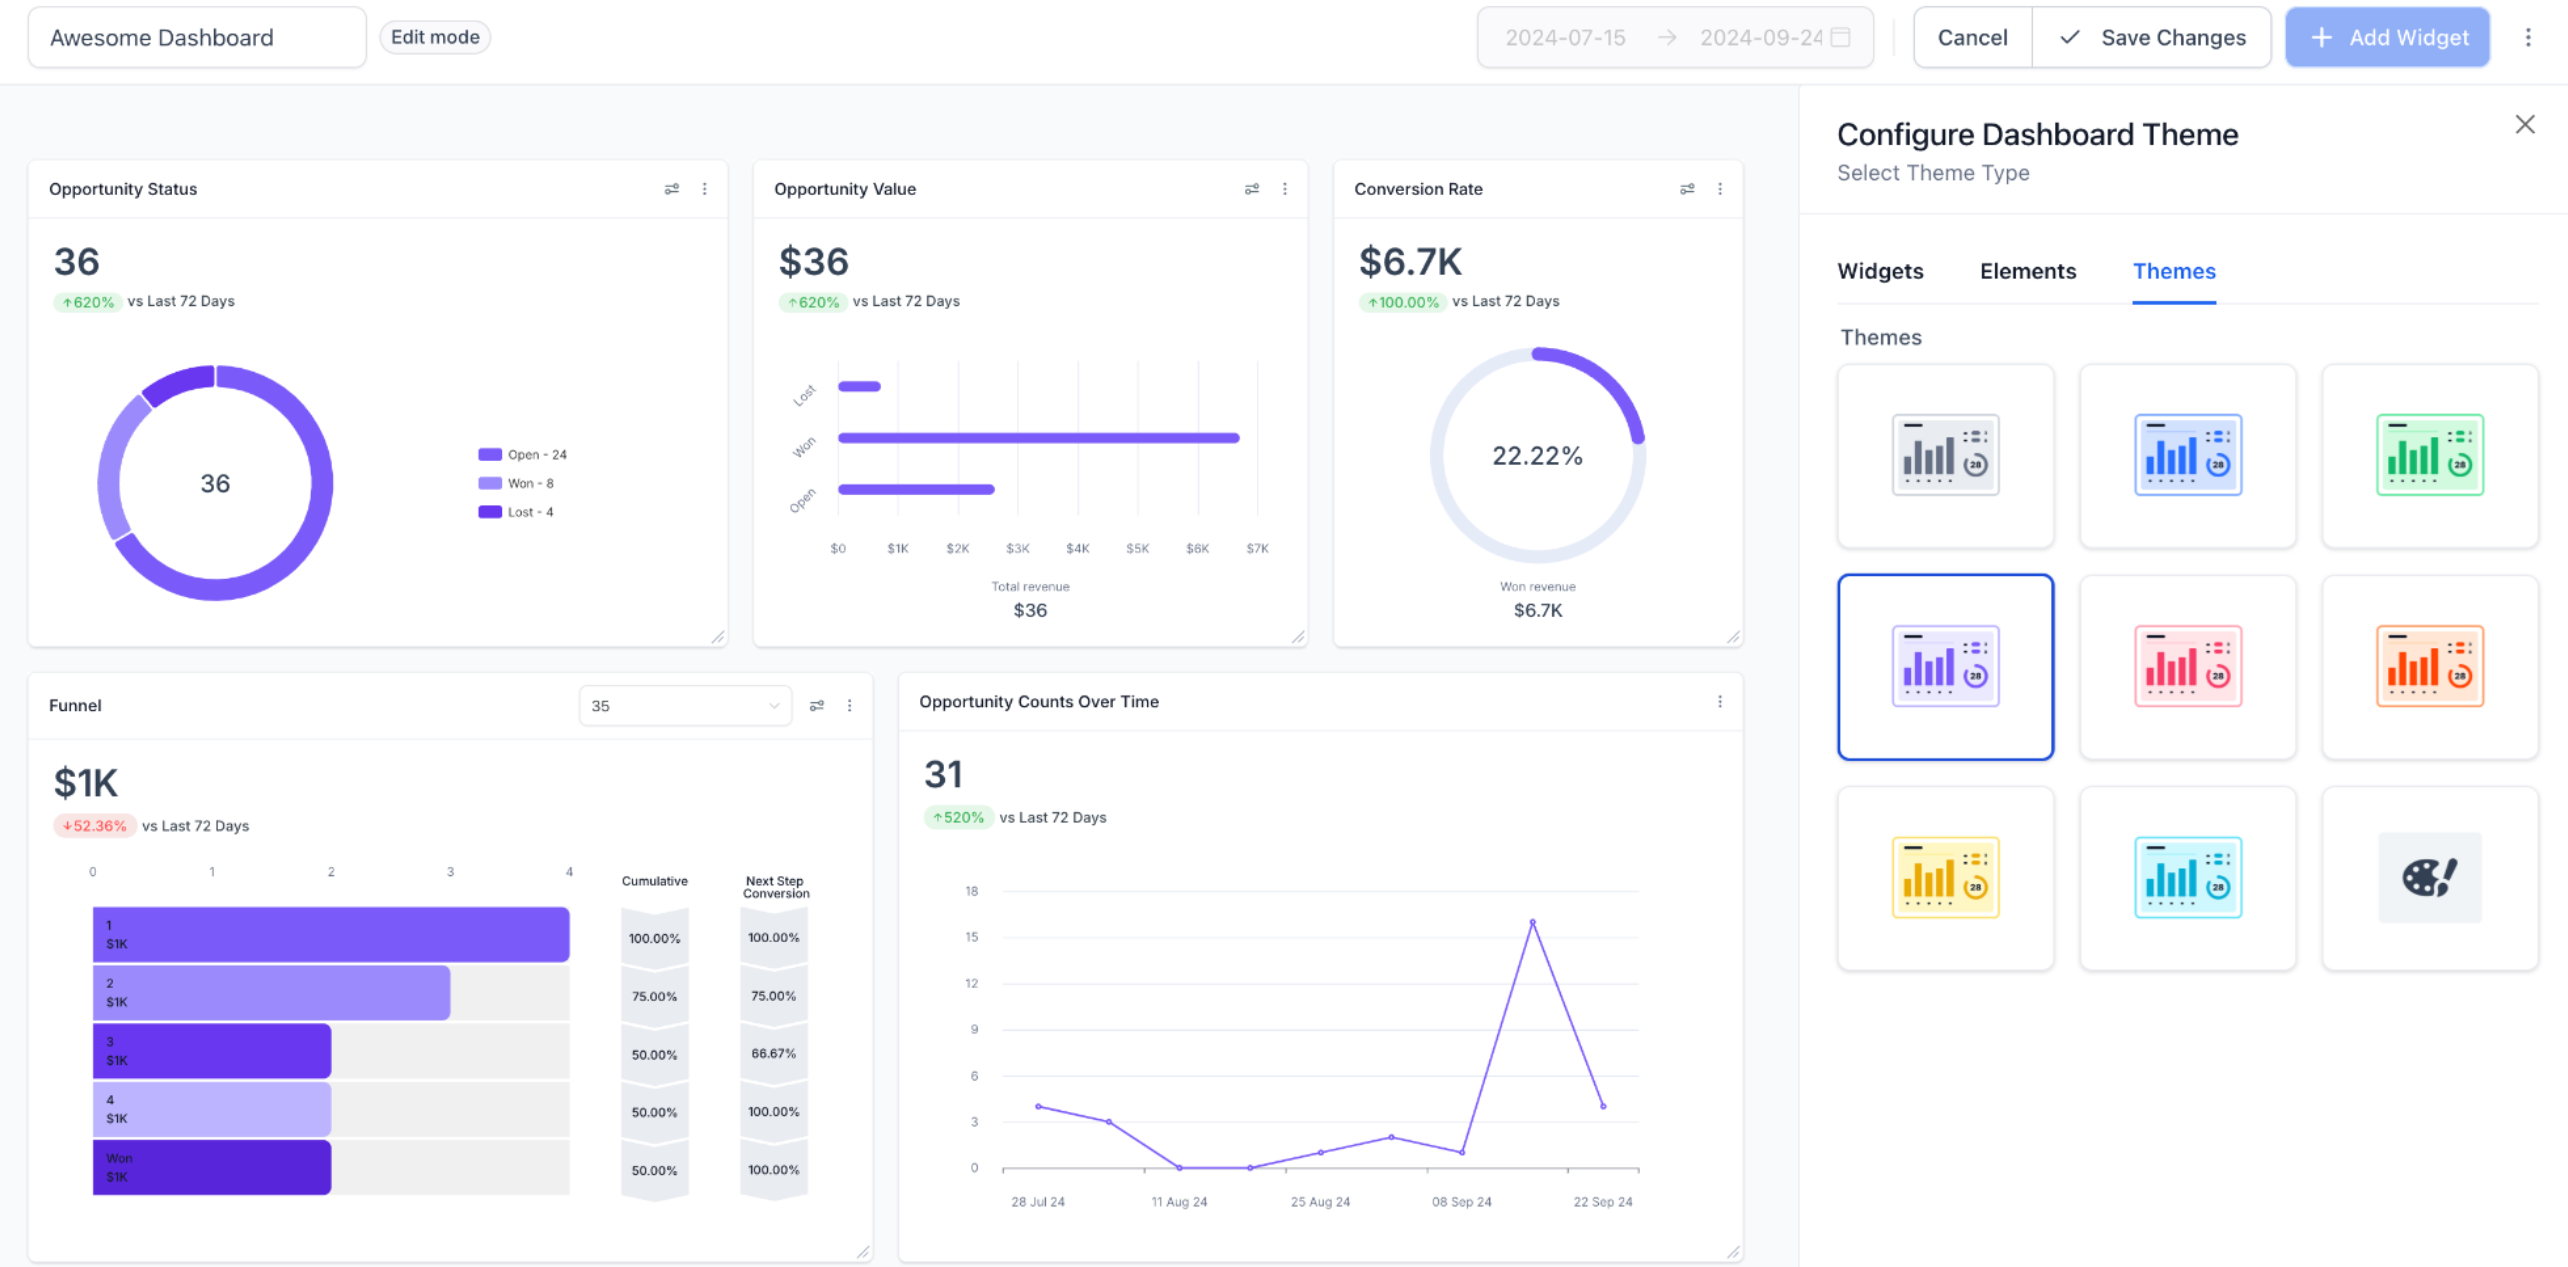Click Conversion Rate widget filter settings icon
Screen dimensions: 2568x1267
click(x=1687, y=189)
